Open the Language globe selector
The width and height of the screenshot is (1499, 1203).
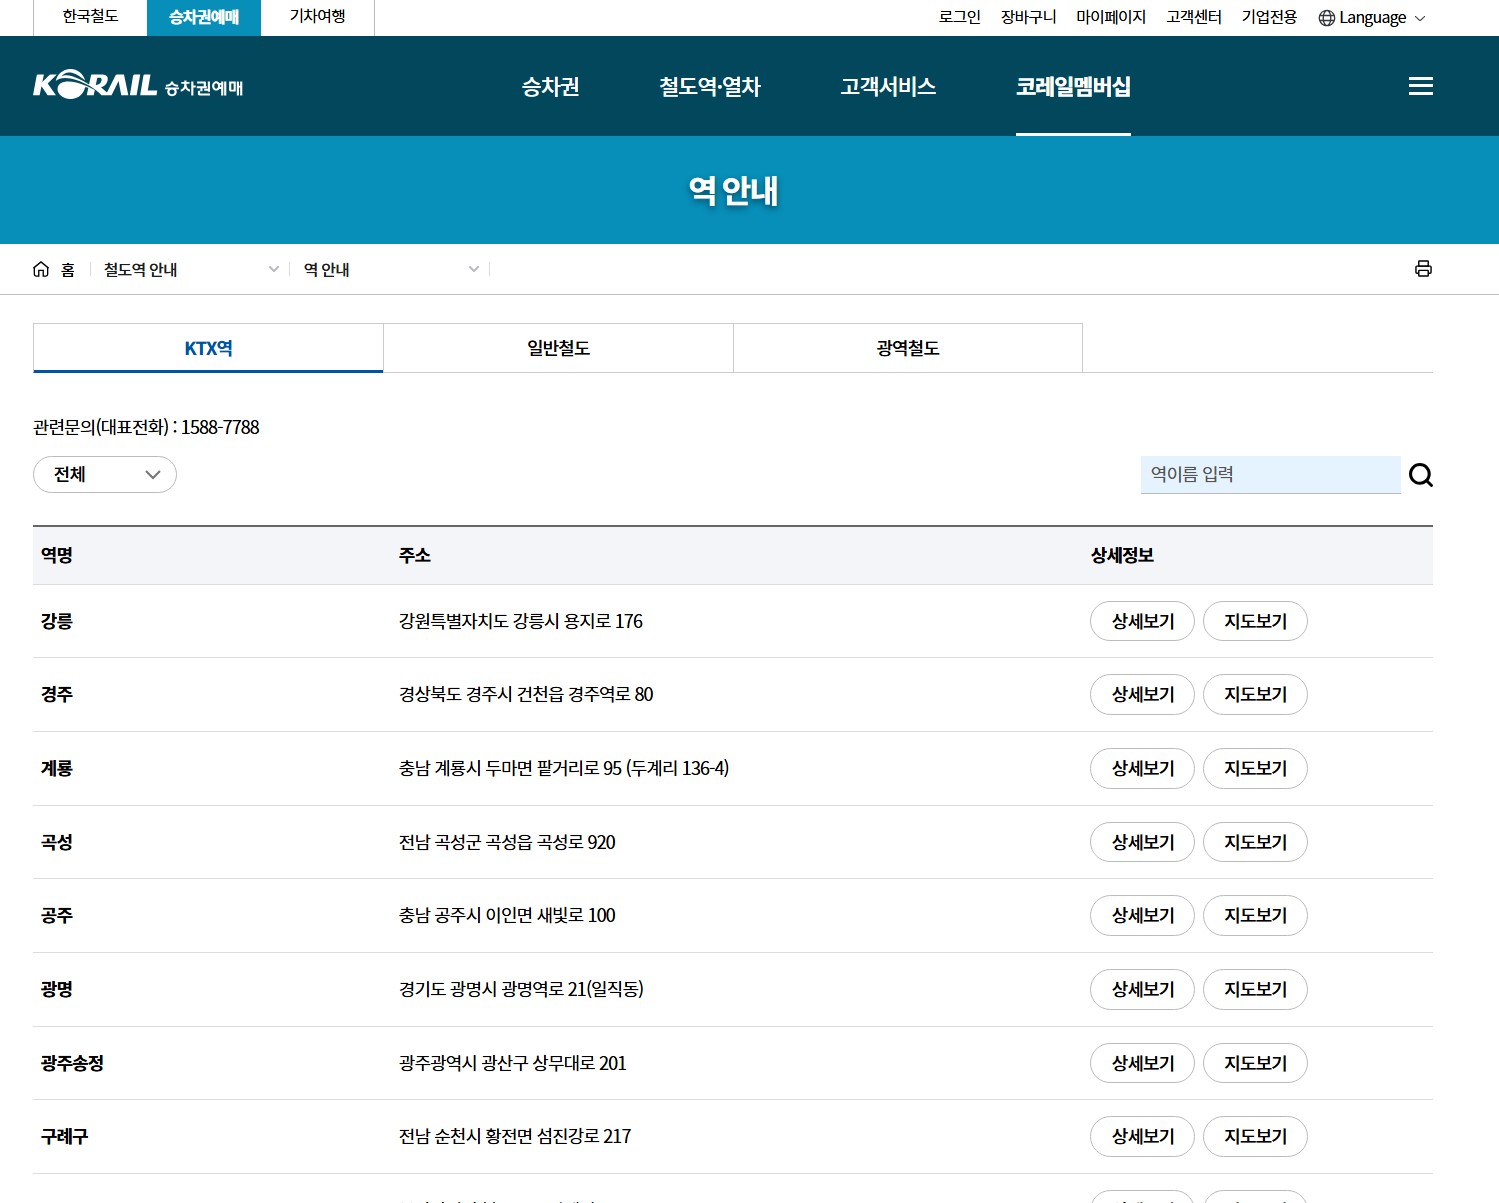click(x=1371, y=17)
